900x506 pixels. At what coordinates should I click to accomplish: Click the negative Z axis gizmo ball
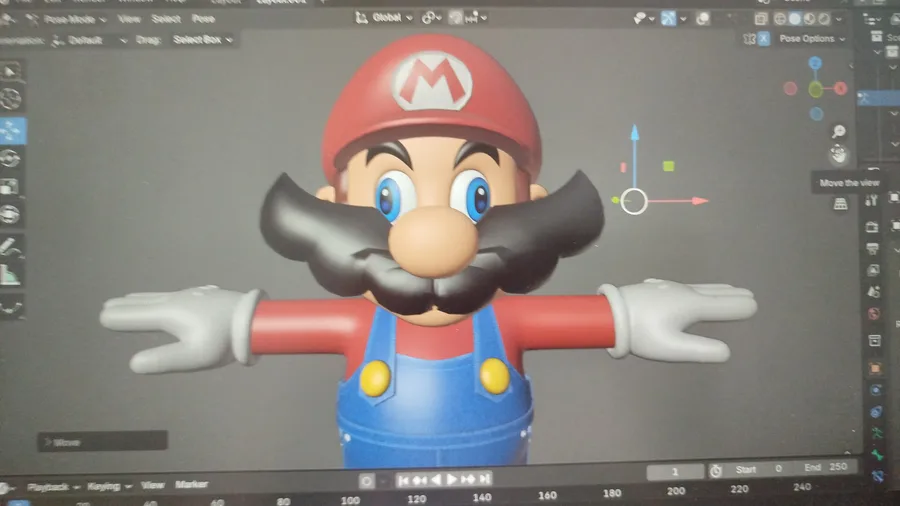tap(816, 114)
